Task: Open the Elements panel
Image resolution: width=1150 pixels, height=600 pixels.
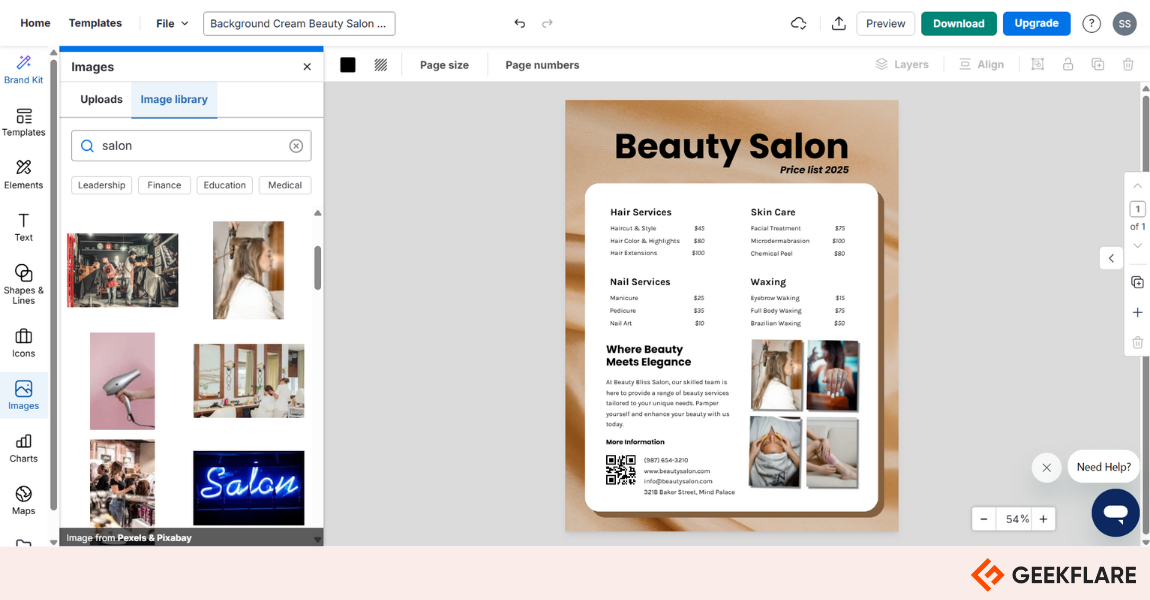Action: point(23,174)
